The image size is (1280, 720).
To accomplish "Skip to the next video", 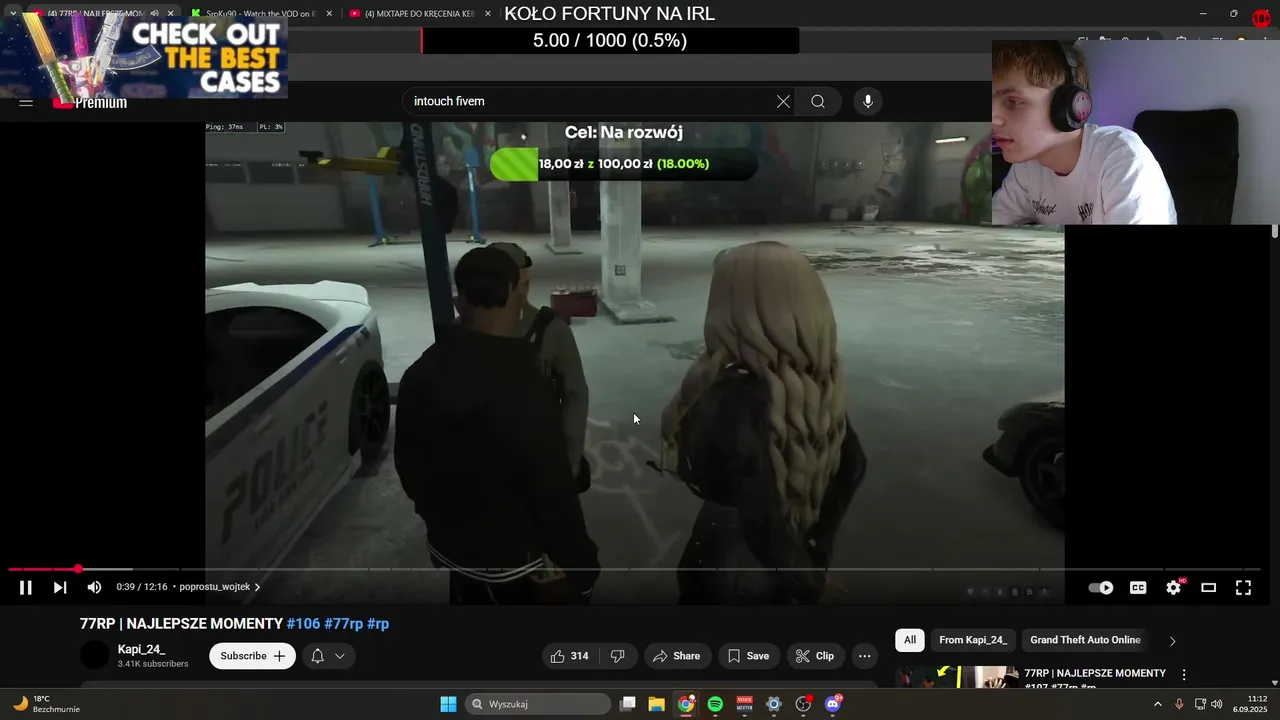I will (x=60, y=588).
